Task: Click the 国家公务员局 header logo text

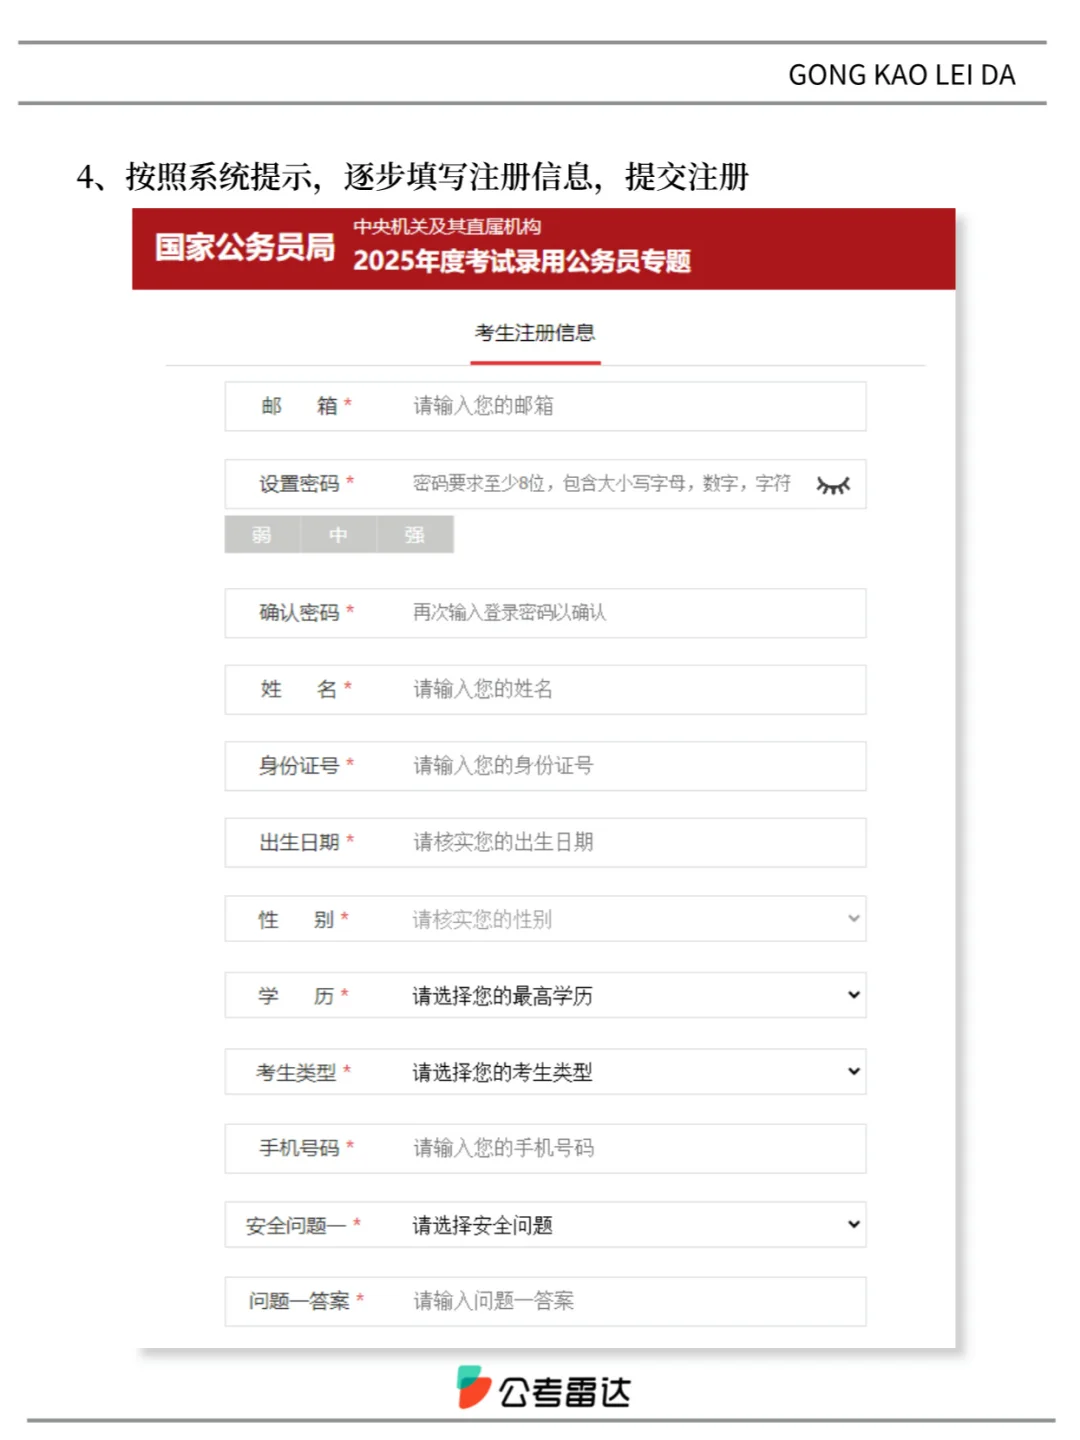Action: click(245, 247)
